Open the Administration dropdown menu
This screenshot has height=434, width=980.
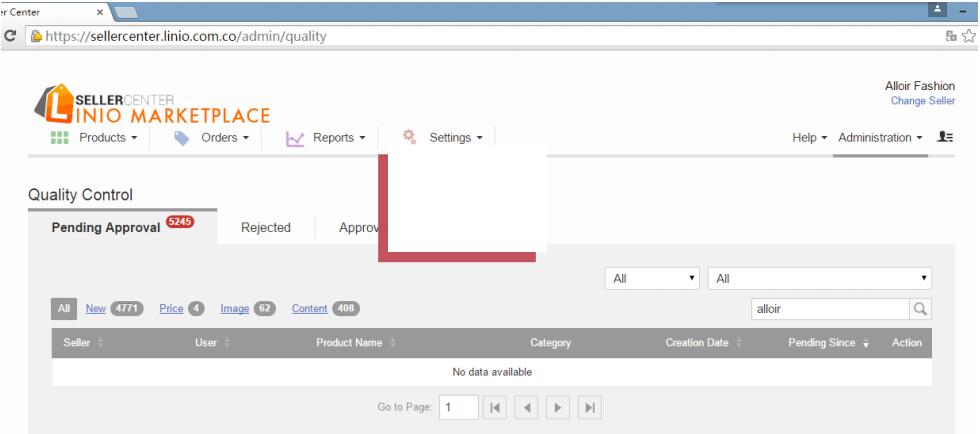(x=881, y=138)
